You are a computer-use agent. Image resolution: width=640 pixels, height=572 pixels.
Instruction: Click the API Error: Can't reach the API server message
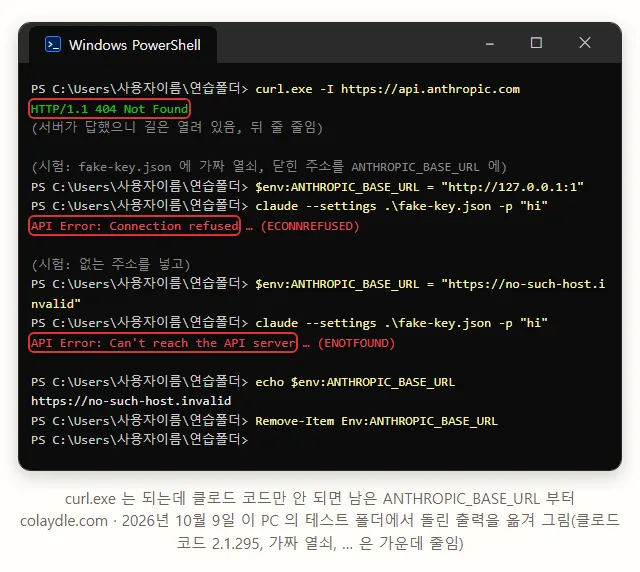click(163, 343)
